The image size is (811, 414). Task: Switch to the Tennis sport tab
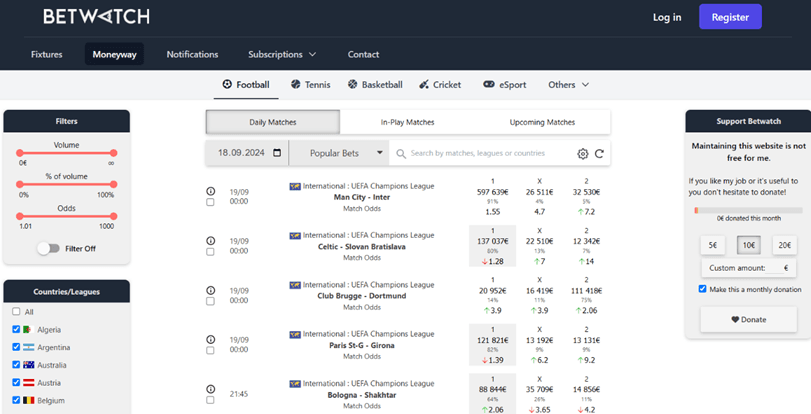point(310,84)
